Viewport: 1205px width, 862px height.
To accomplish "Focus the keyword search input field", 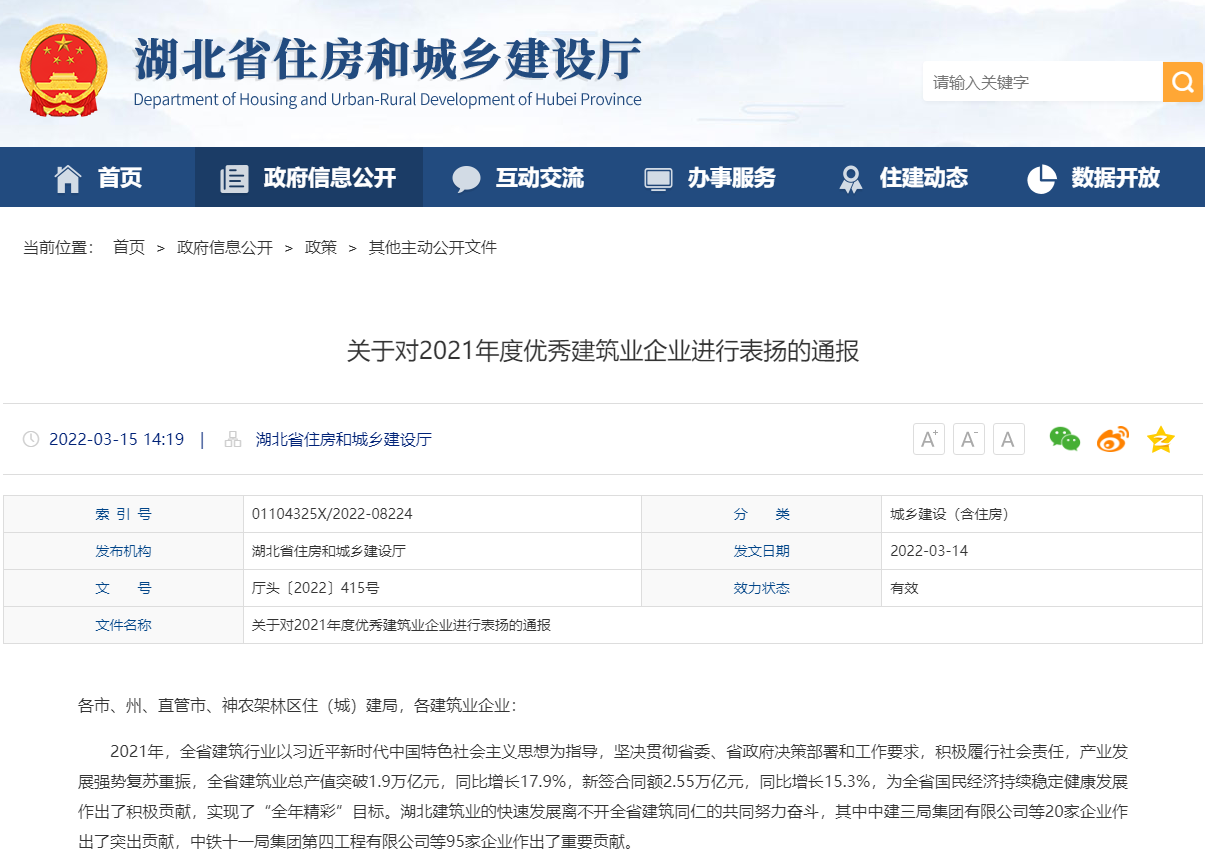I will coord(1040,82).
